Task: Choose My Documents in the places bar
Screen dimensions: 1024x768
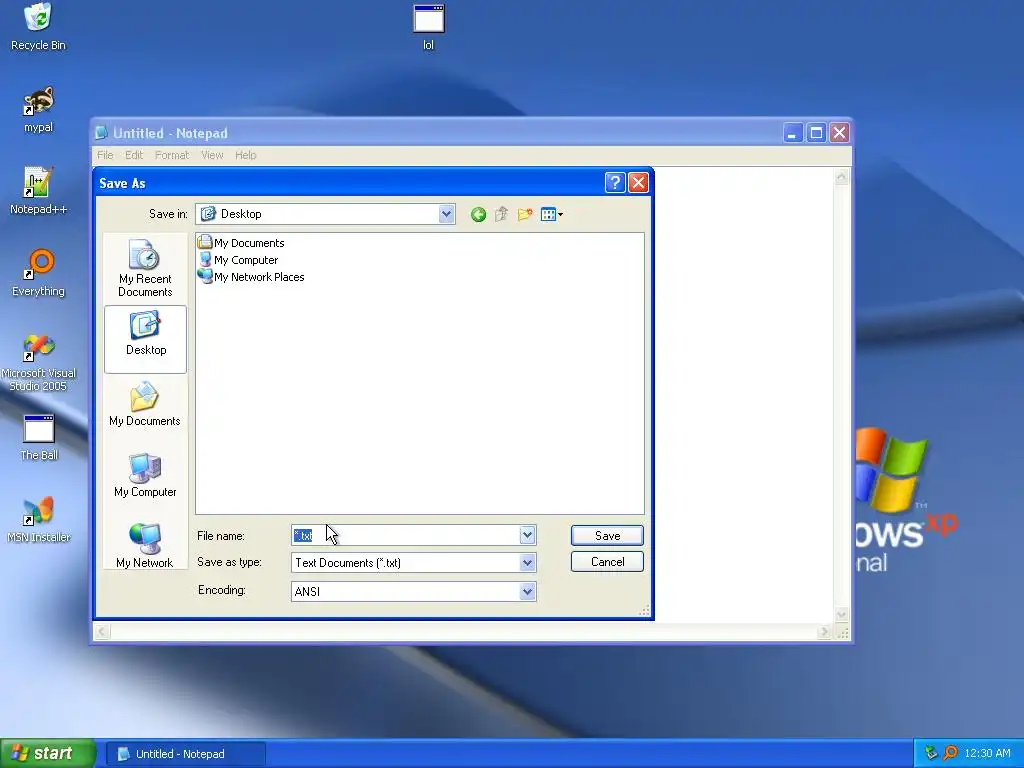Action: coord(145,404)
